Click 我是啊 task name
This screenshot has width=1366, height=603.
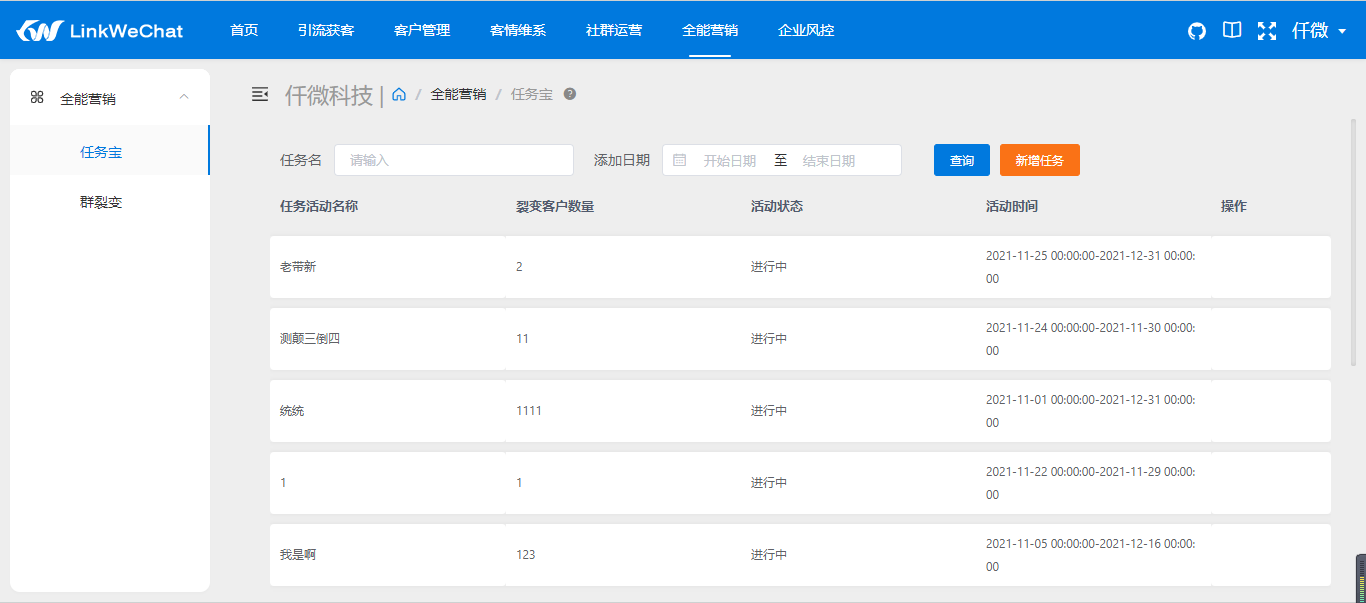tap(298, 555)
